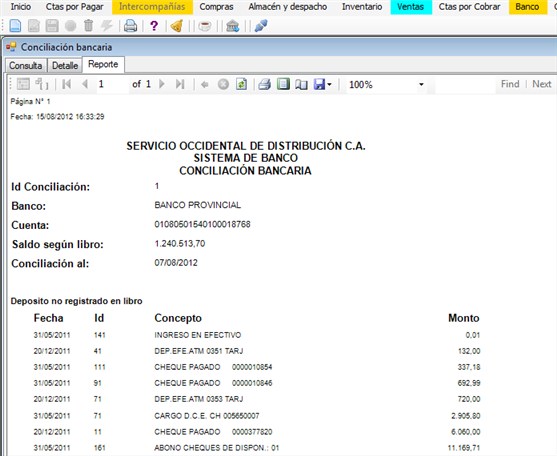The image size is (557, 456).
Task: Go to next report page arrow
Action: [x=162, y=84]
